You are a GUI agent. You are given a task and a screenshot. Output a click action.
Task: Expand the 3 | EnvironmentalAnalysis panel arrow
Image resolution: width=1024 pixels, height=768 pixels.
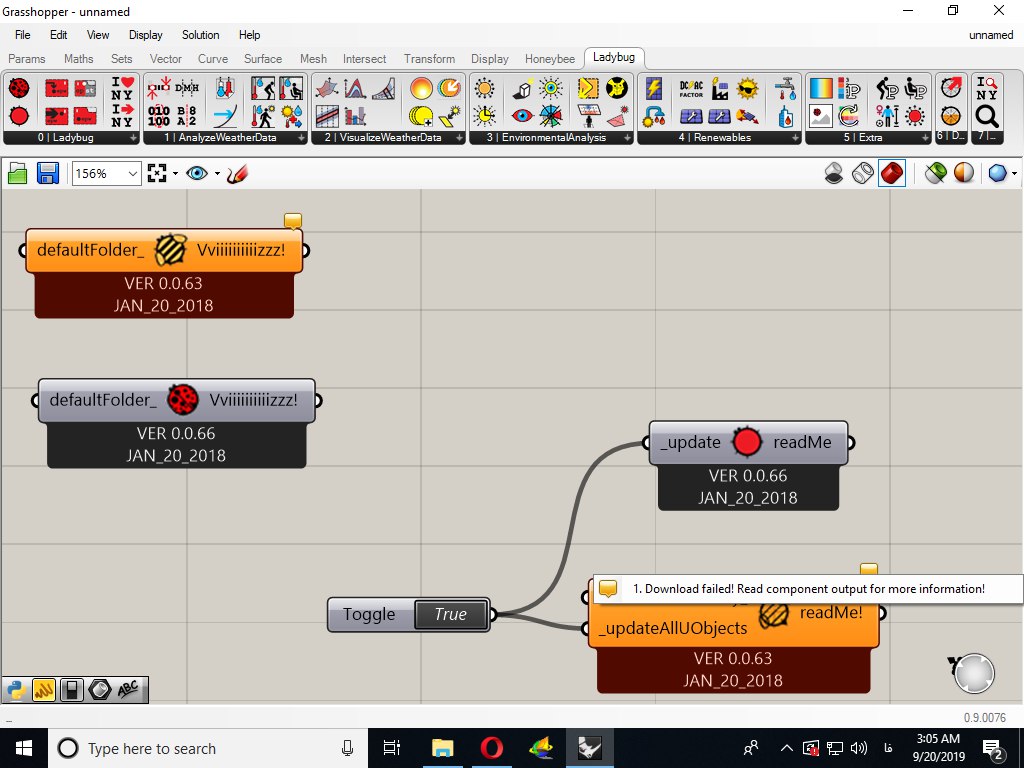[627, 138]
